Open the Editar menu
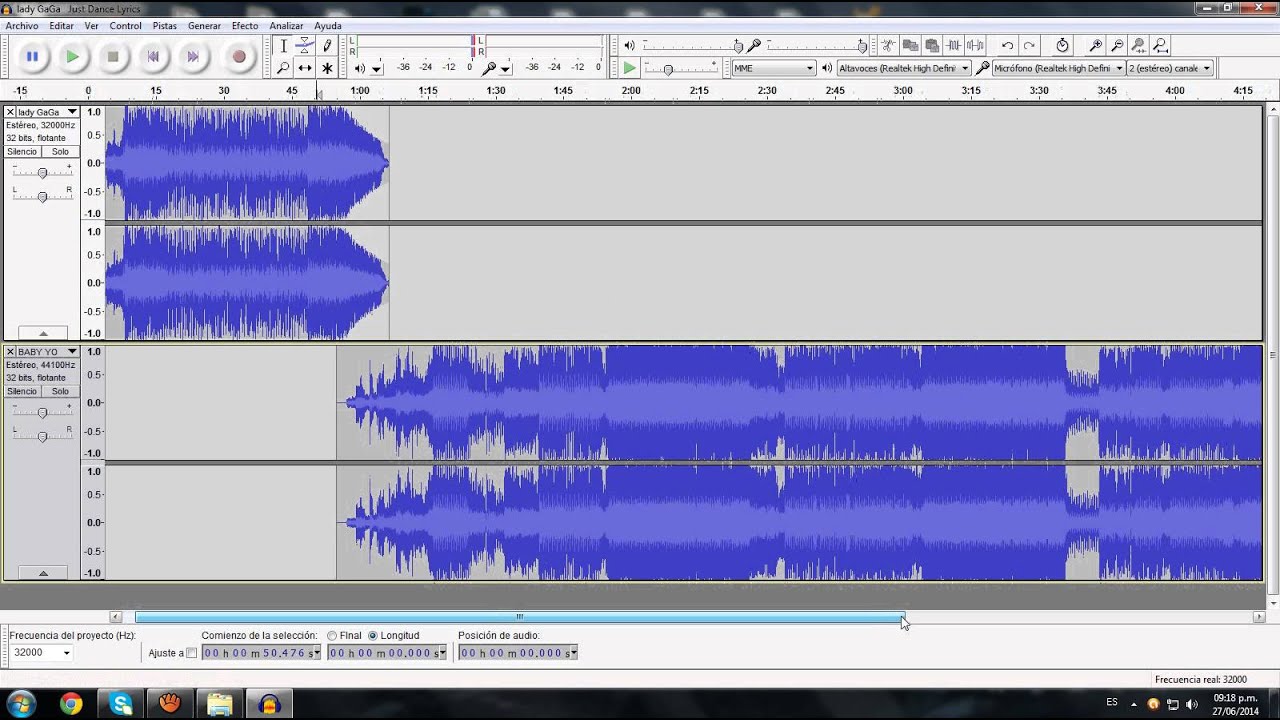Image resolution: width=1280 pixels, height=720 pixels. [61, 26]
